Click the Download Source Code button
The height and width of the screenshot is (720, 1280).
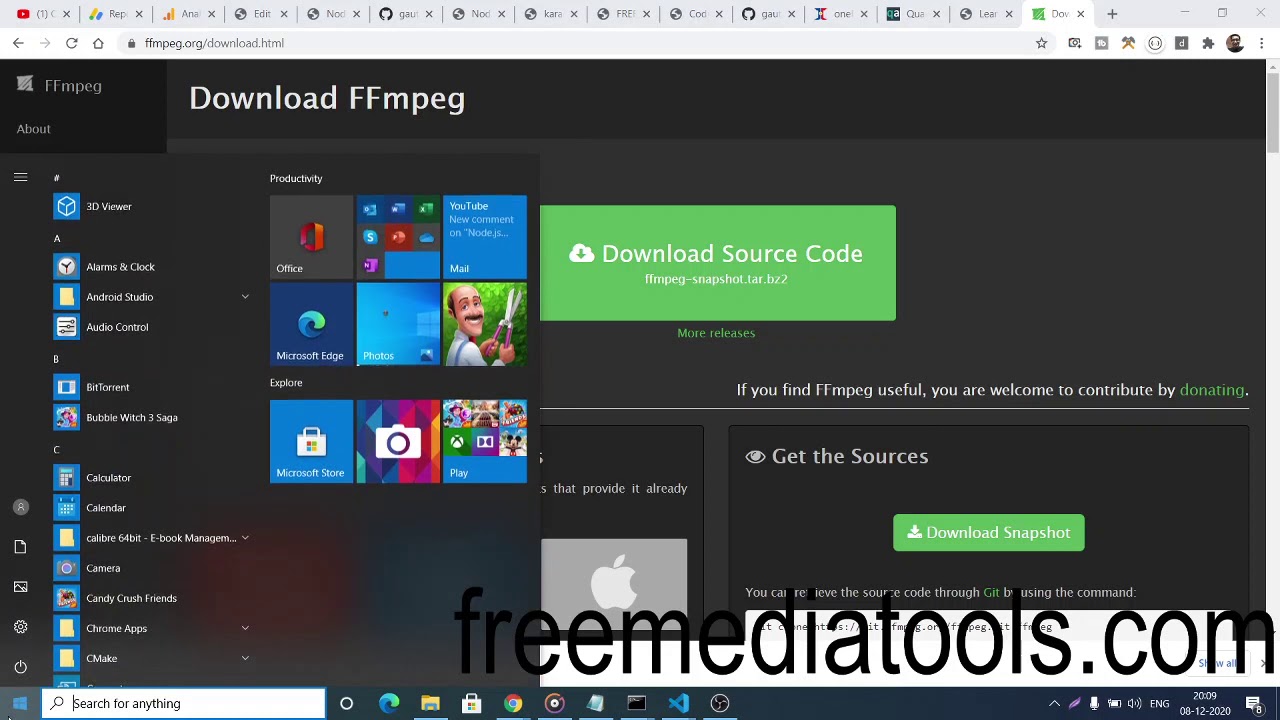click(x=717, y=263)
